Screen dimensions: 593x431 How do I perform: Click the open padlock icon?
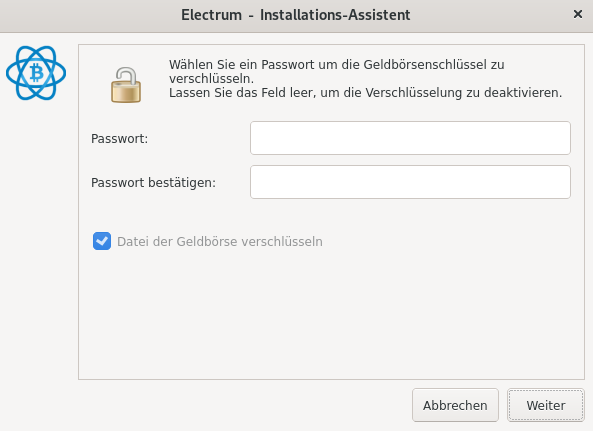tap(126, 85)
